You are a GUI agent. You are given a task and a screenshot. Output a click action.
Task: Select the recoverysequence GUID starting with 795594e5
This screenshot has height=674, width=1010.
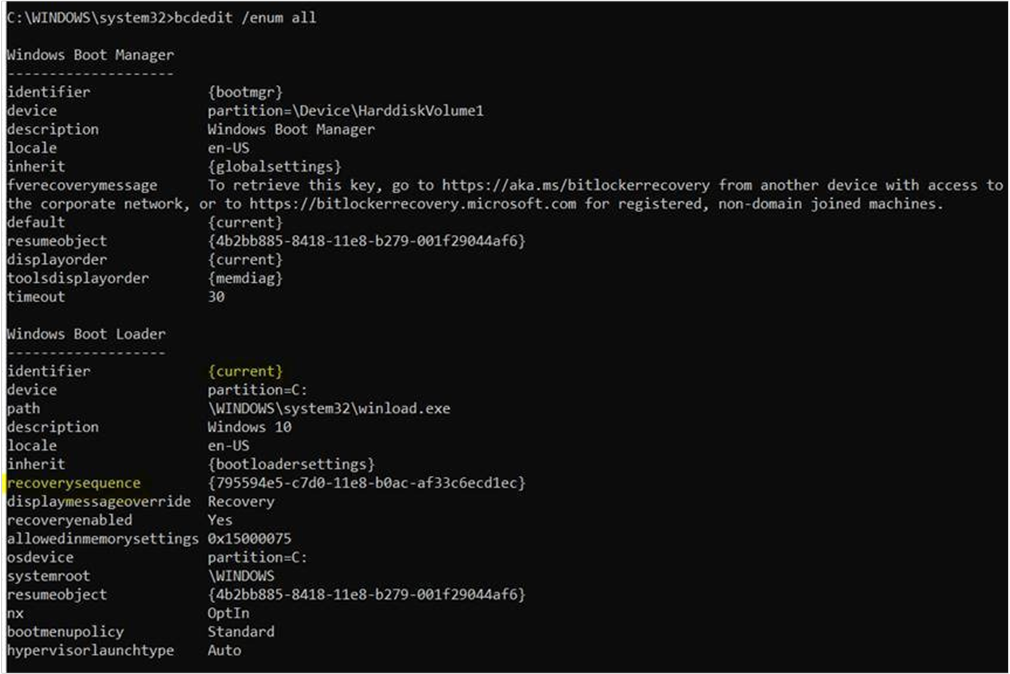366,483
